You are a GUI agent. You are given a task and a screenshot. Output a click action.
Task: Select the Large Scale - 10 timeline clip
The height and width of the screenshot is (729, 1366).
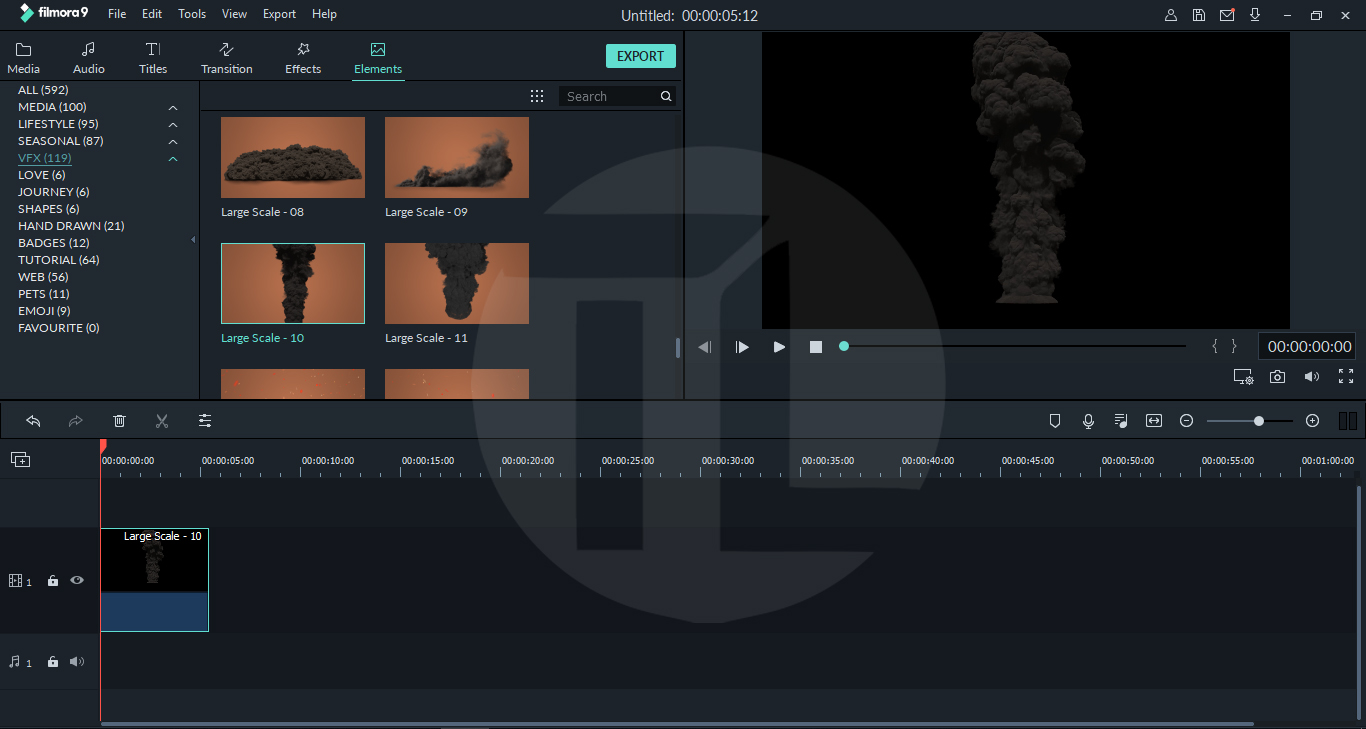155,580
